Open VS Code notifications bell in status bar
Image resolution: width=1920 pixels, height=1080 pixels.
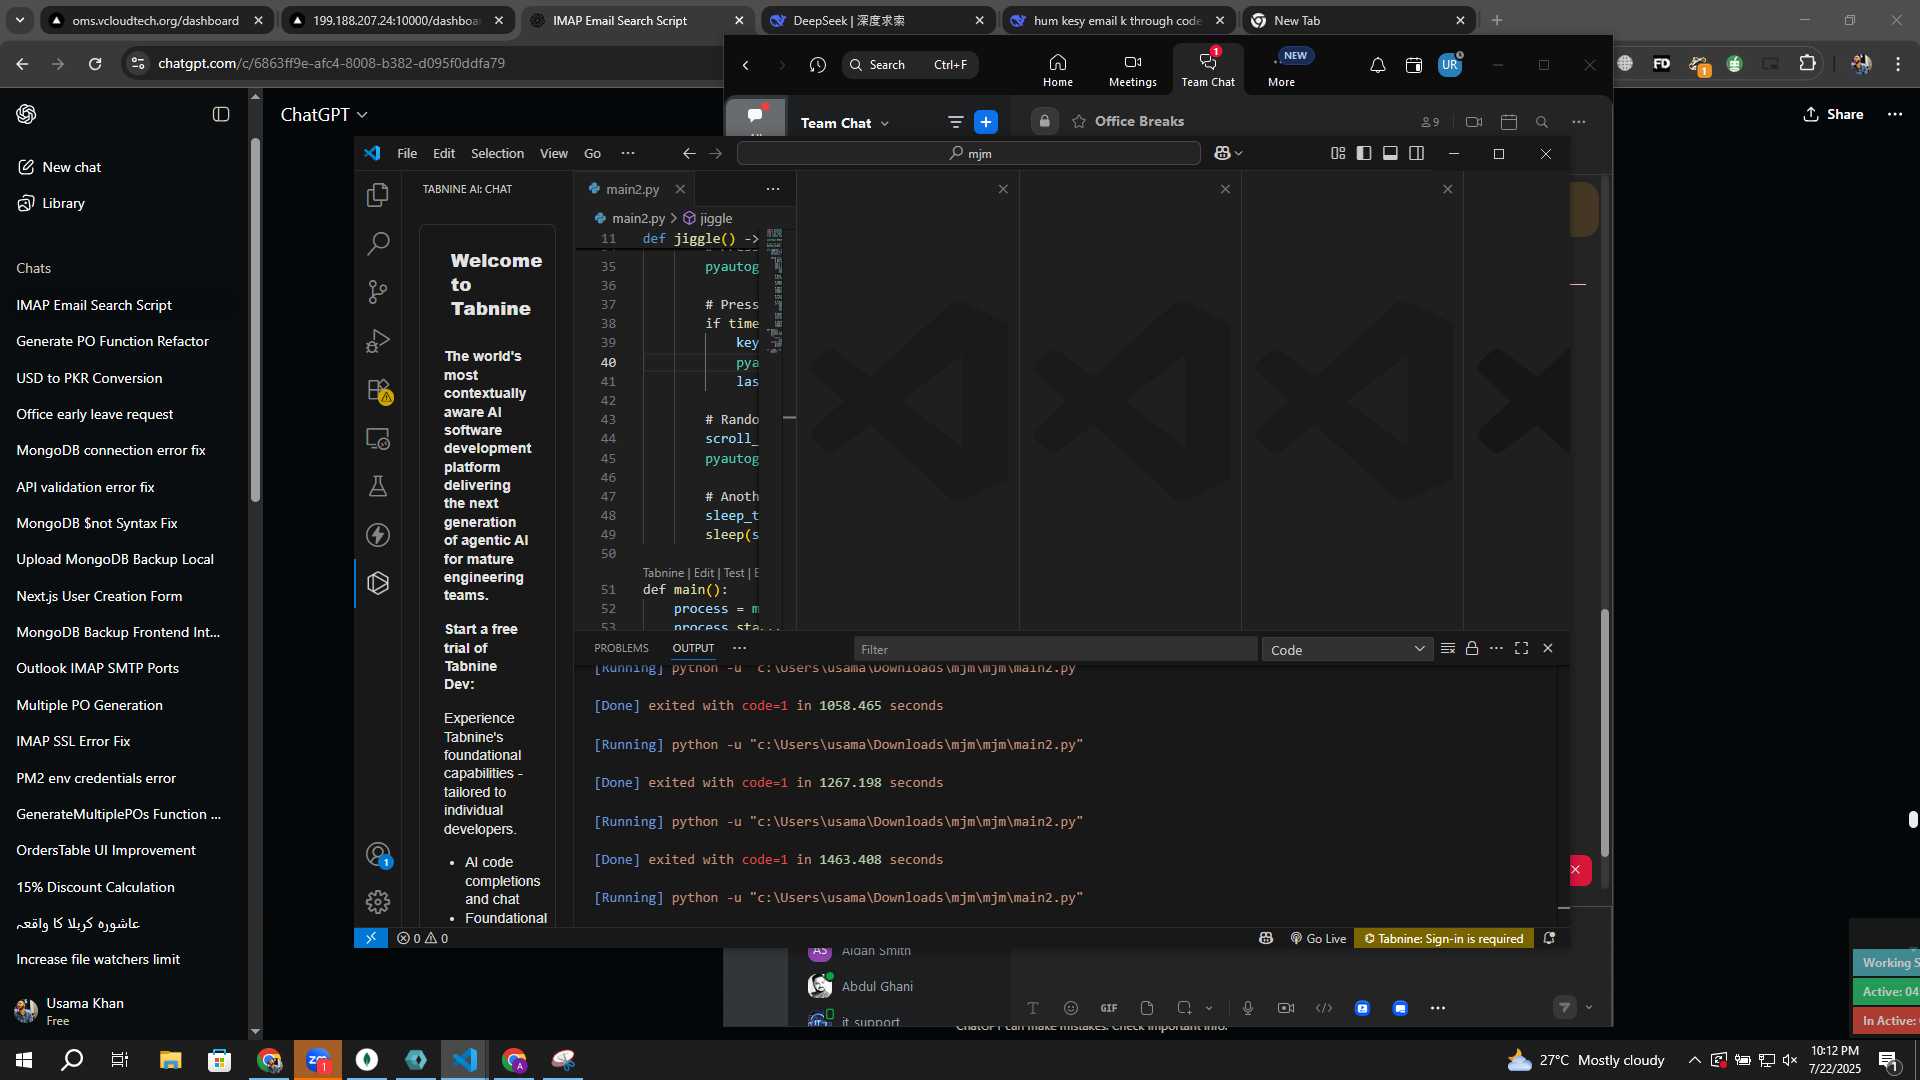click(x=1549, y=938)
